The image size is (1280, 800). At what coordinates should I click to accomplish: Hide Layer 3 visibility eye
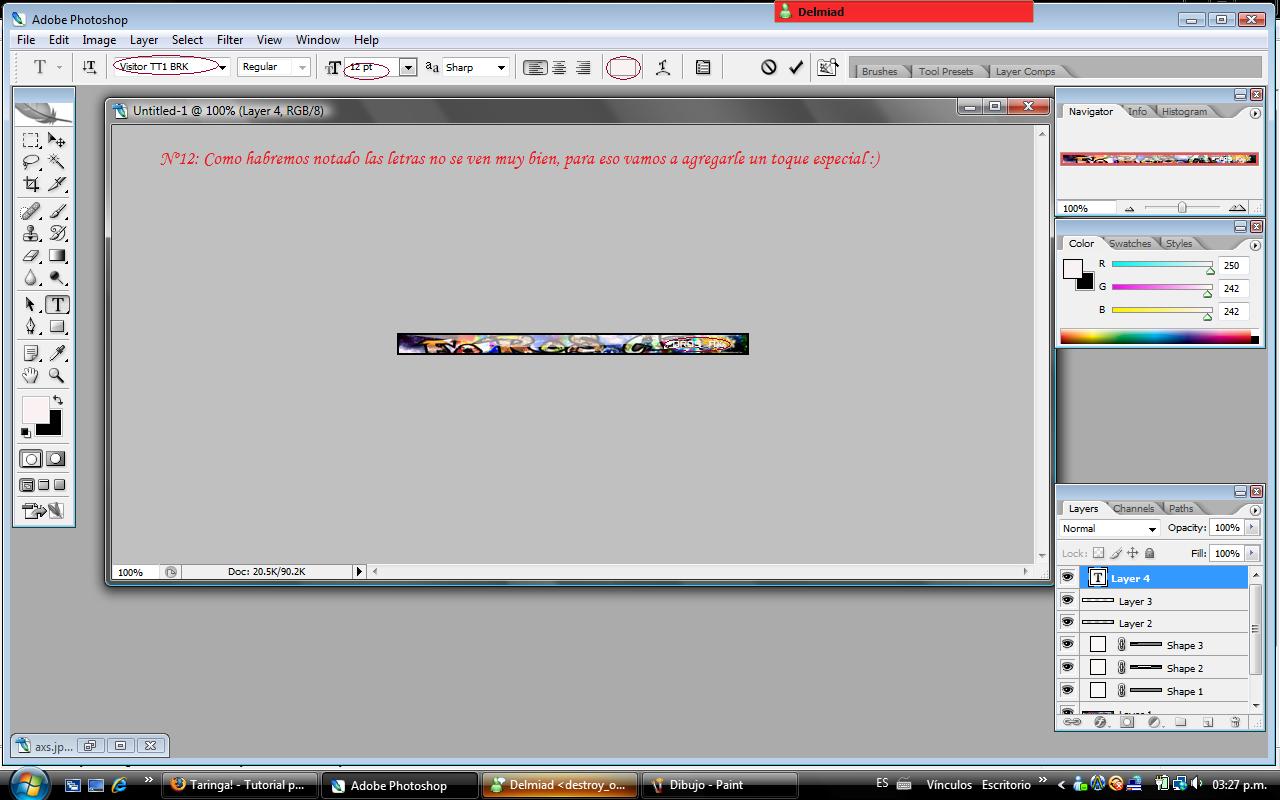[1067, 600]
